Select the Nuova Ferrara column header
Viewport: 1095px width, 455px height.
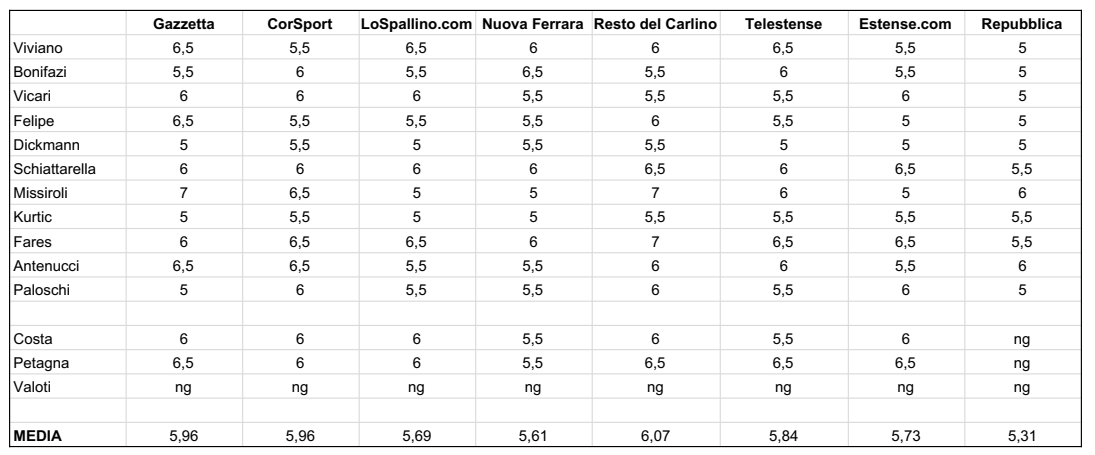point(532,23)
